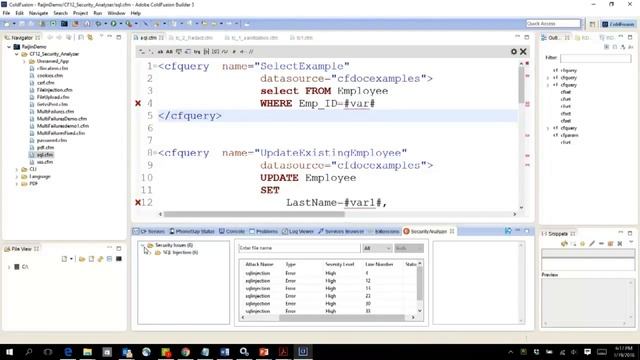Open the Problems tab

[x=263, y=231]
